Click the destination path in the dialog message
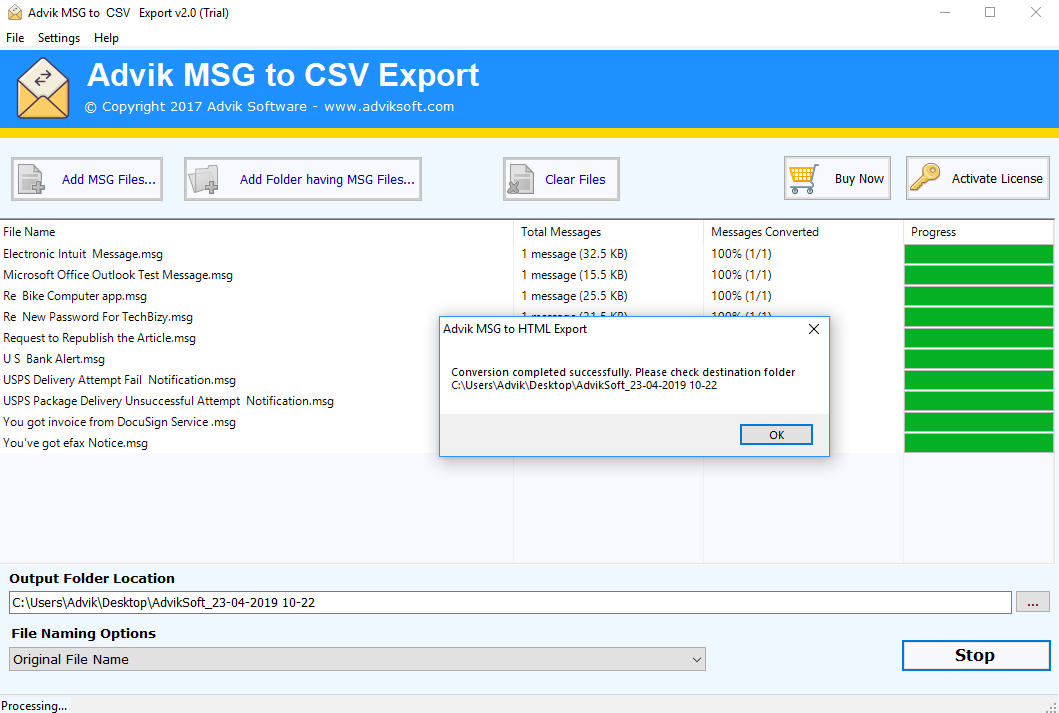1059x713 pixels. click(584, 386)
